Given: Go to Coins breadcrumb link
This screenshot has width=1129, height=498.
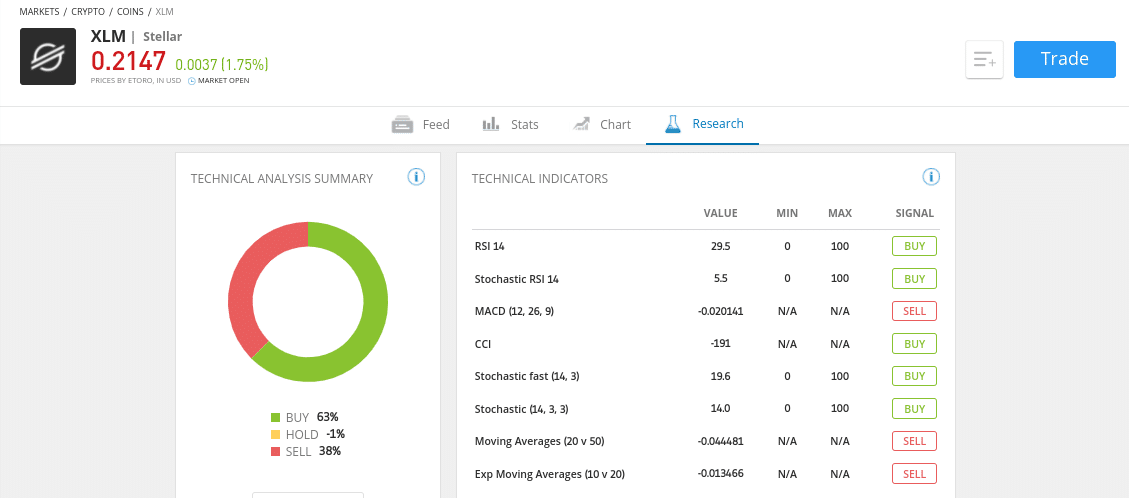Looking at the screenshot, I should pos(130,12).
